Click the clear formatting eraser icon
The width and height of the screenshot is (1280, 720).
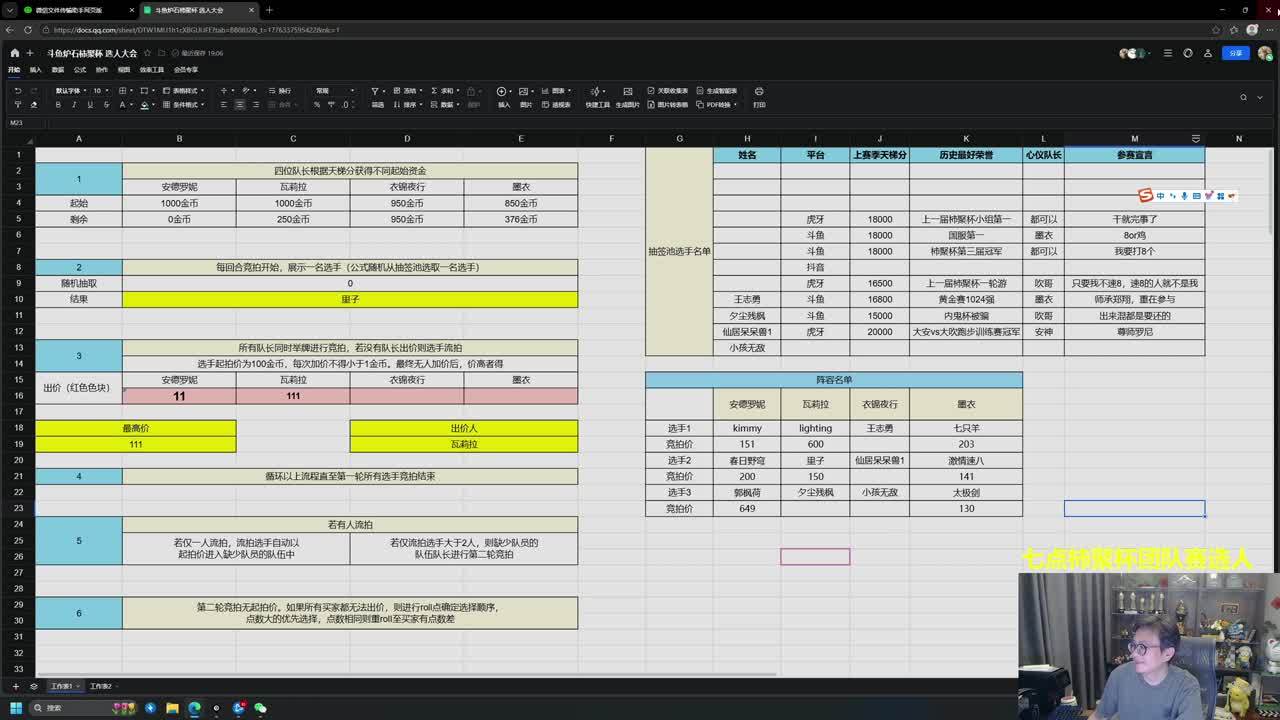[33, 105]
